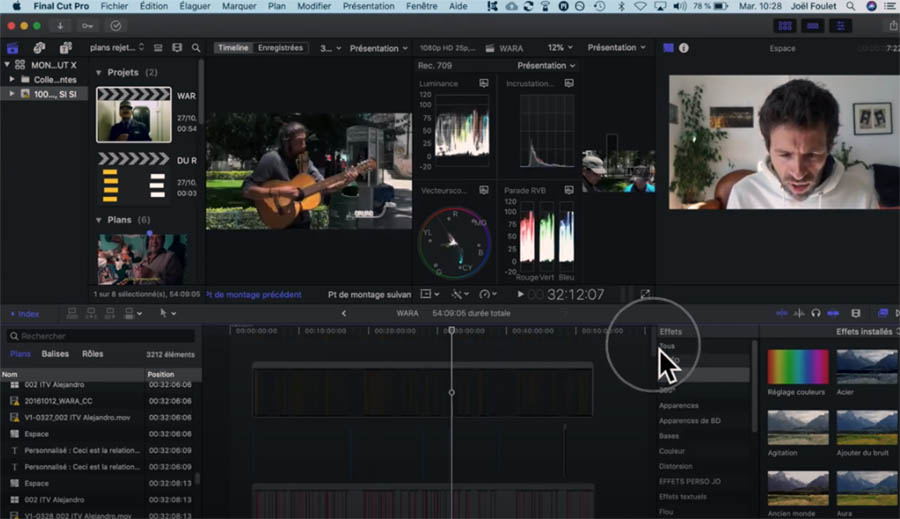Viewport: 900px width, 519px height.
Task: Choose Parade RVB scope type icon
Action: 569,190
